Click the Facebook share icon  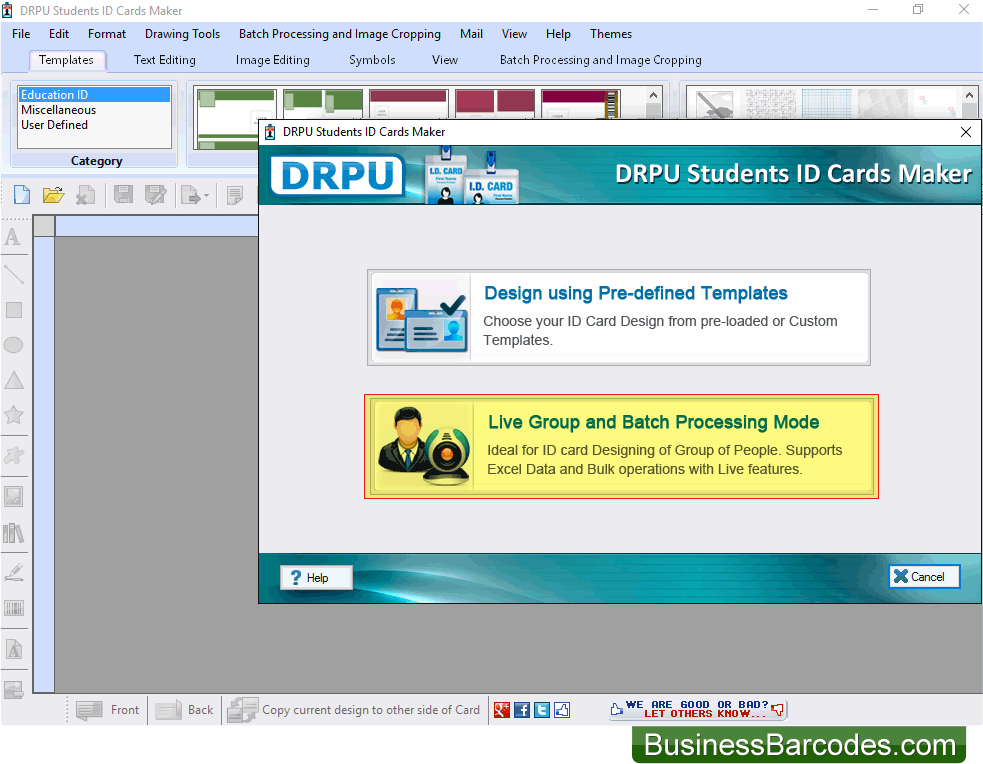point(522,710)
